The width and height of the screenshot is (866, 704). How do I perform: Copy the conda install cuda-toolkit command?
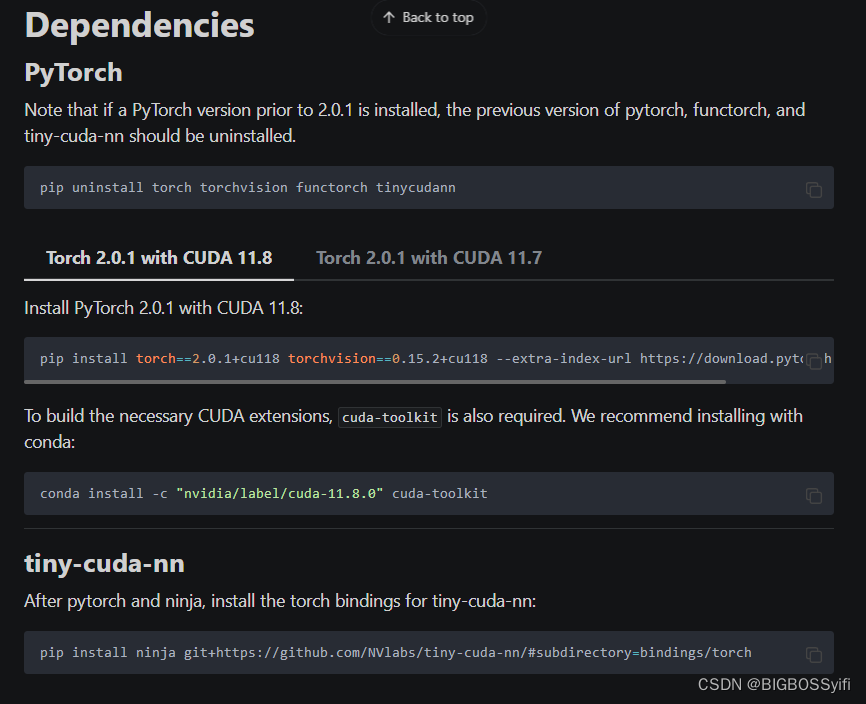[814, 496]
